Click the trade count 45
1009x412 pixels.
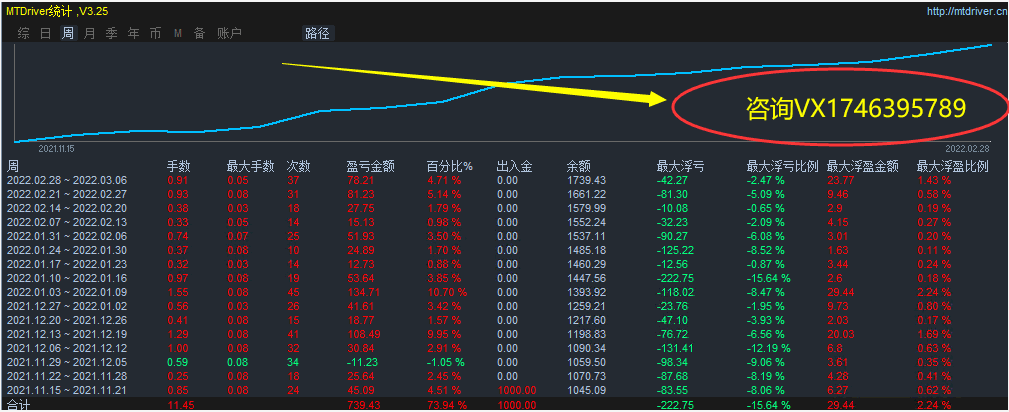coord(293,292)
